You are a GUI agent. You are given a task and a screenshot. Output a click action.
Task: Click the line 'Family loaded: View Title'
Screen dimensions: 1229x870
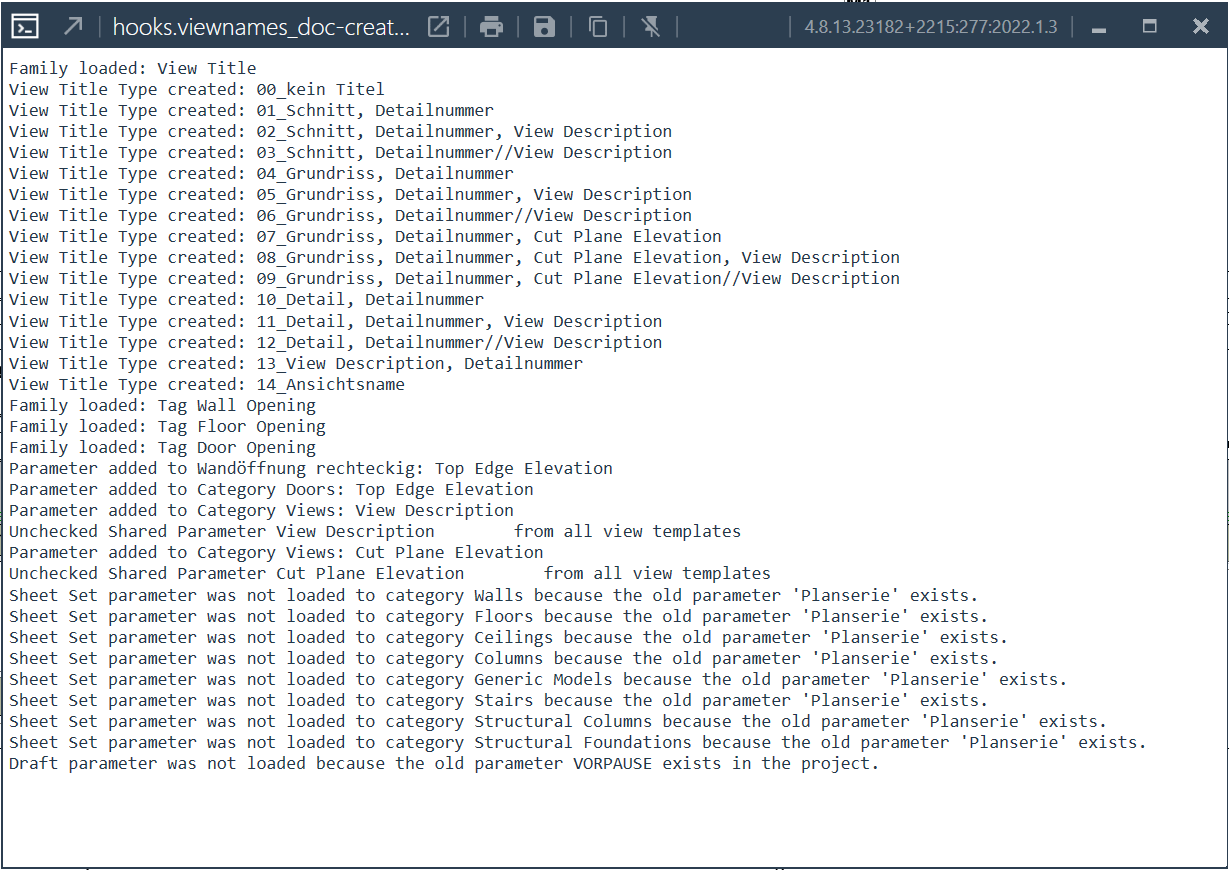click(x=133, y=69)
